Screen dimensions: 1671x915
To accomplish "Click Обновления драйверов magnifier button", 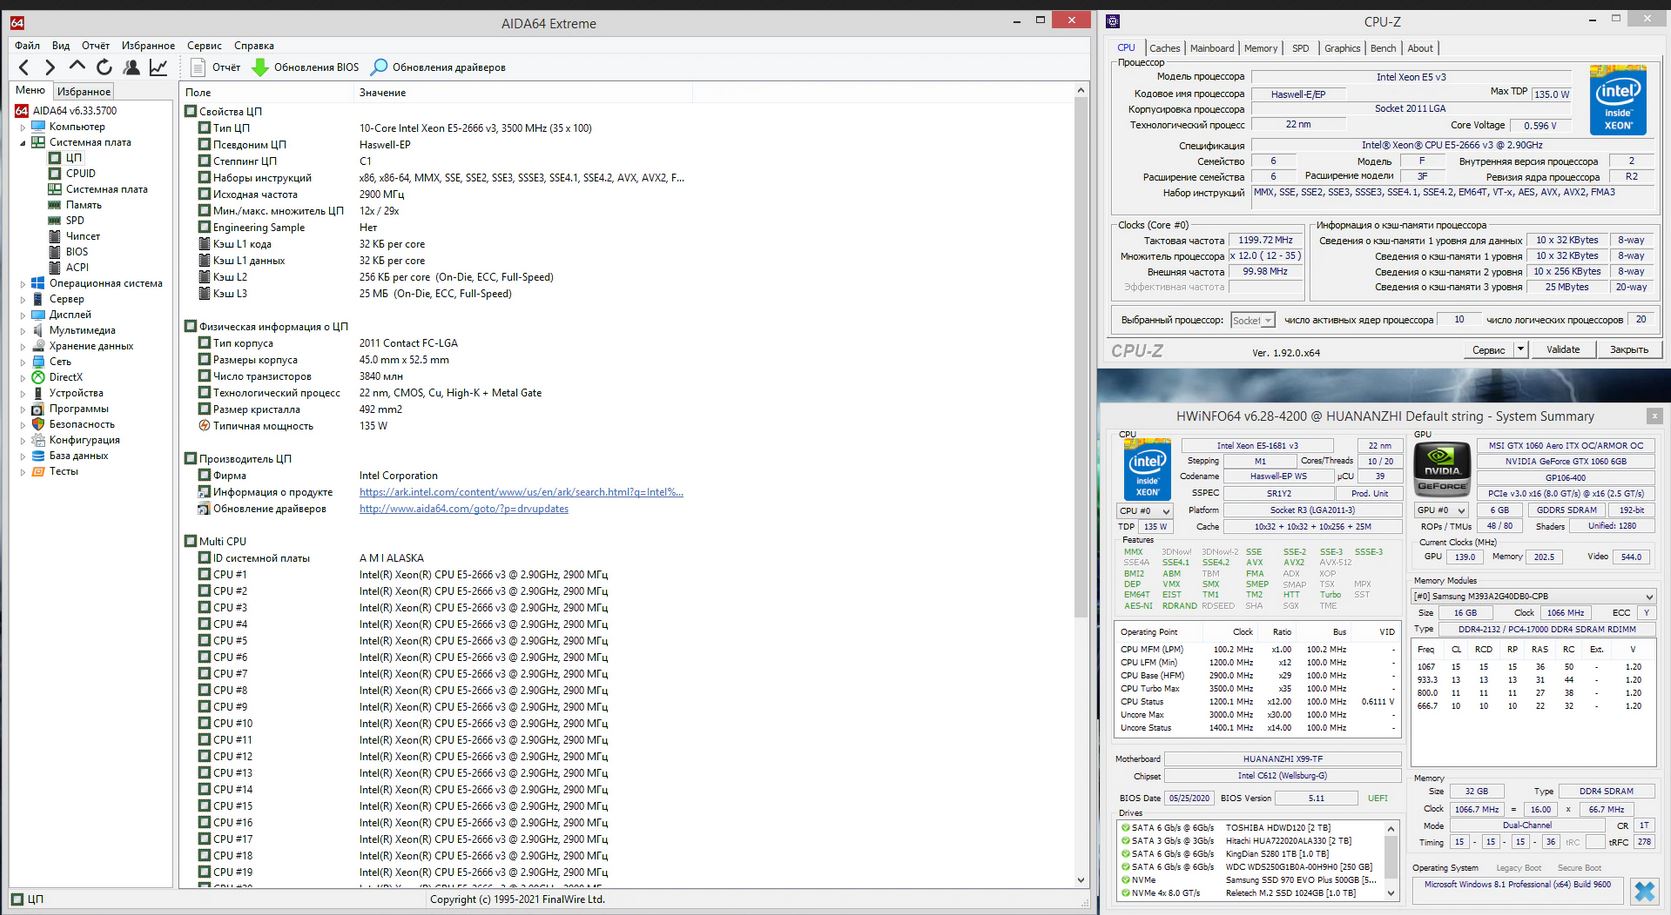I will (x=438, y=67).
